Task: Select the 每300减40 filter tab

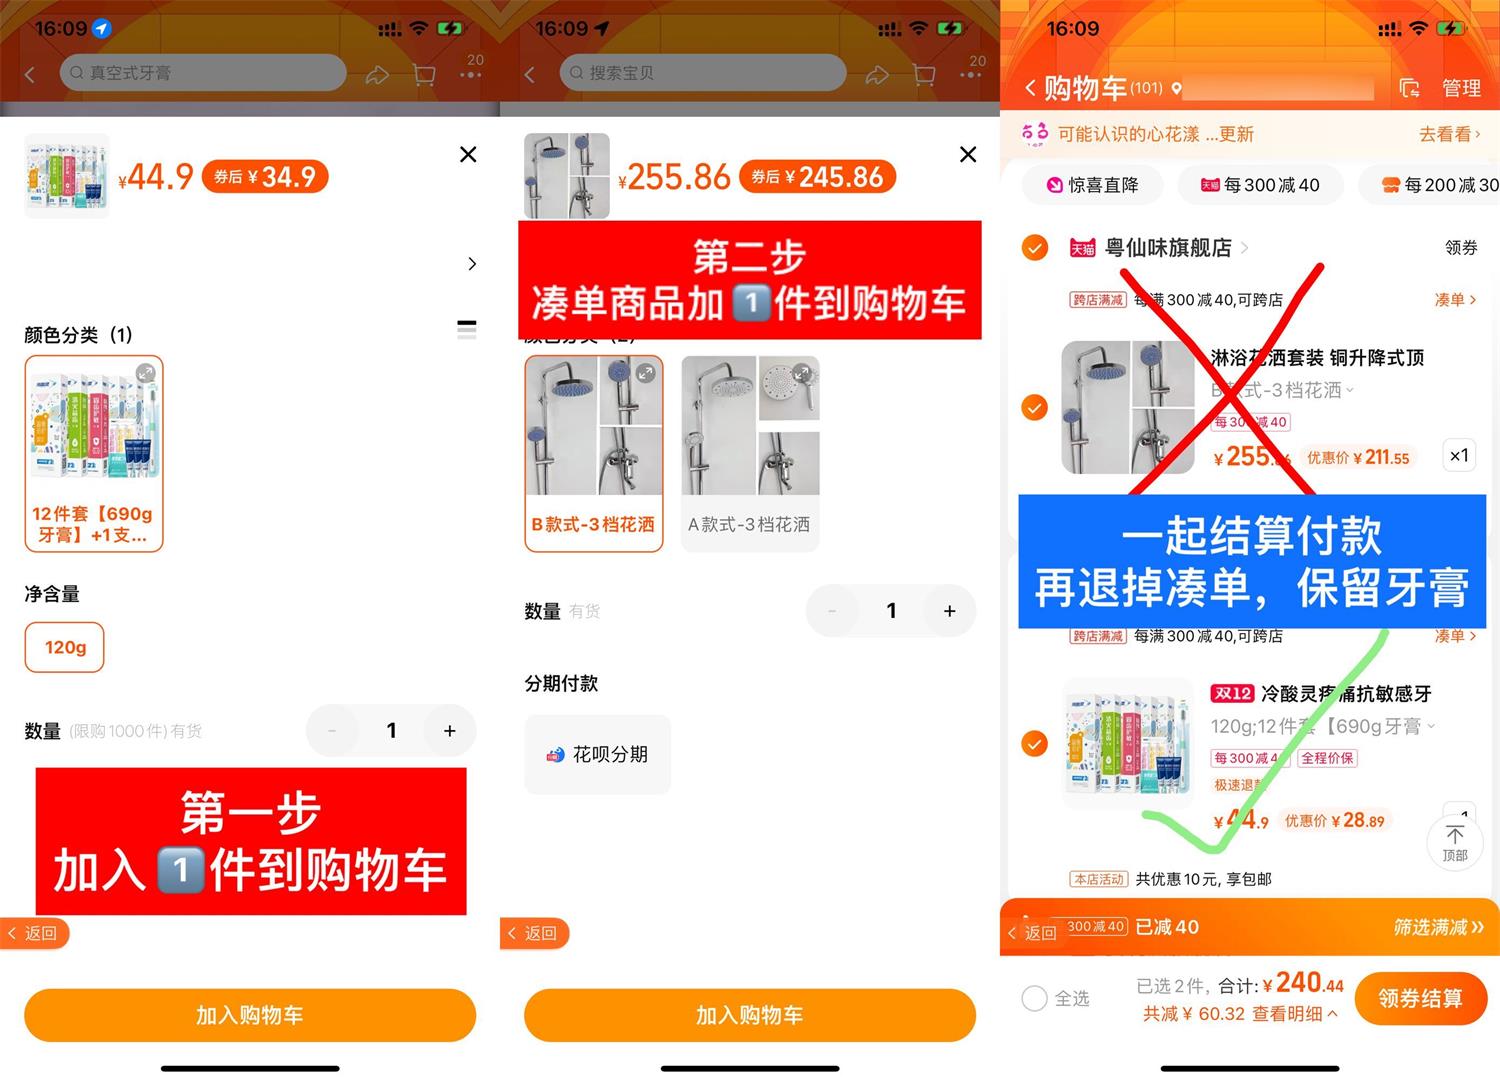Action: [1259, 185]
